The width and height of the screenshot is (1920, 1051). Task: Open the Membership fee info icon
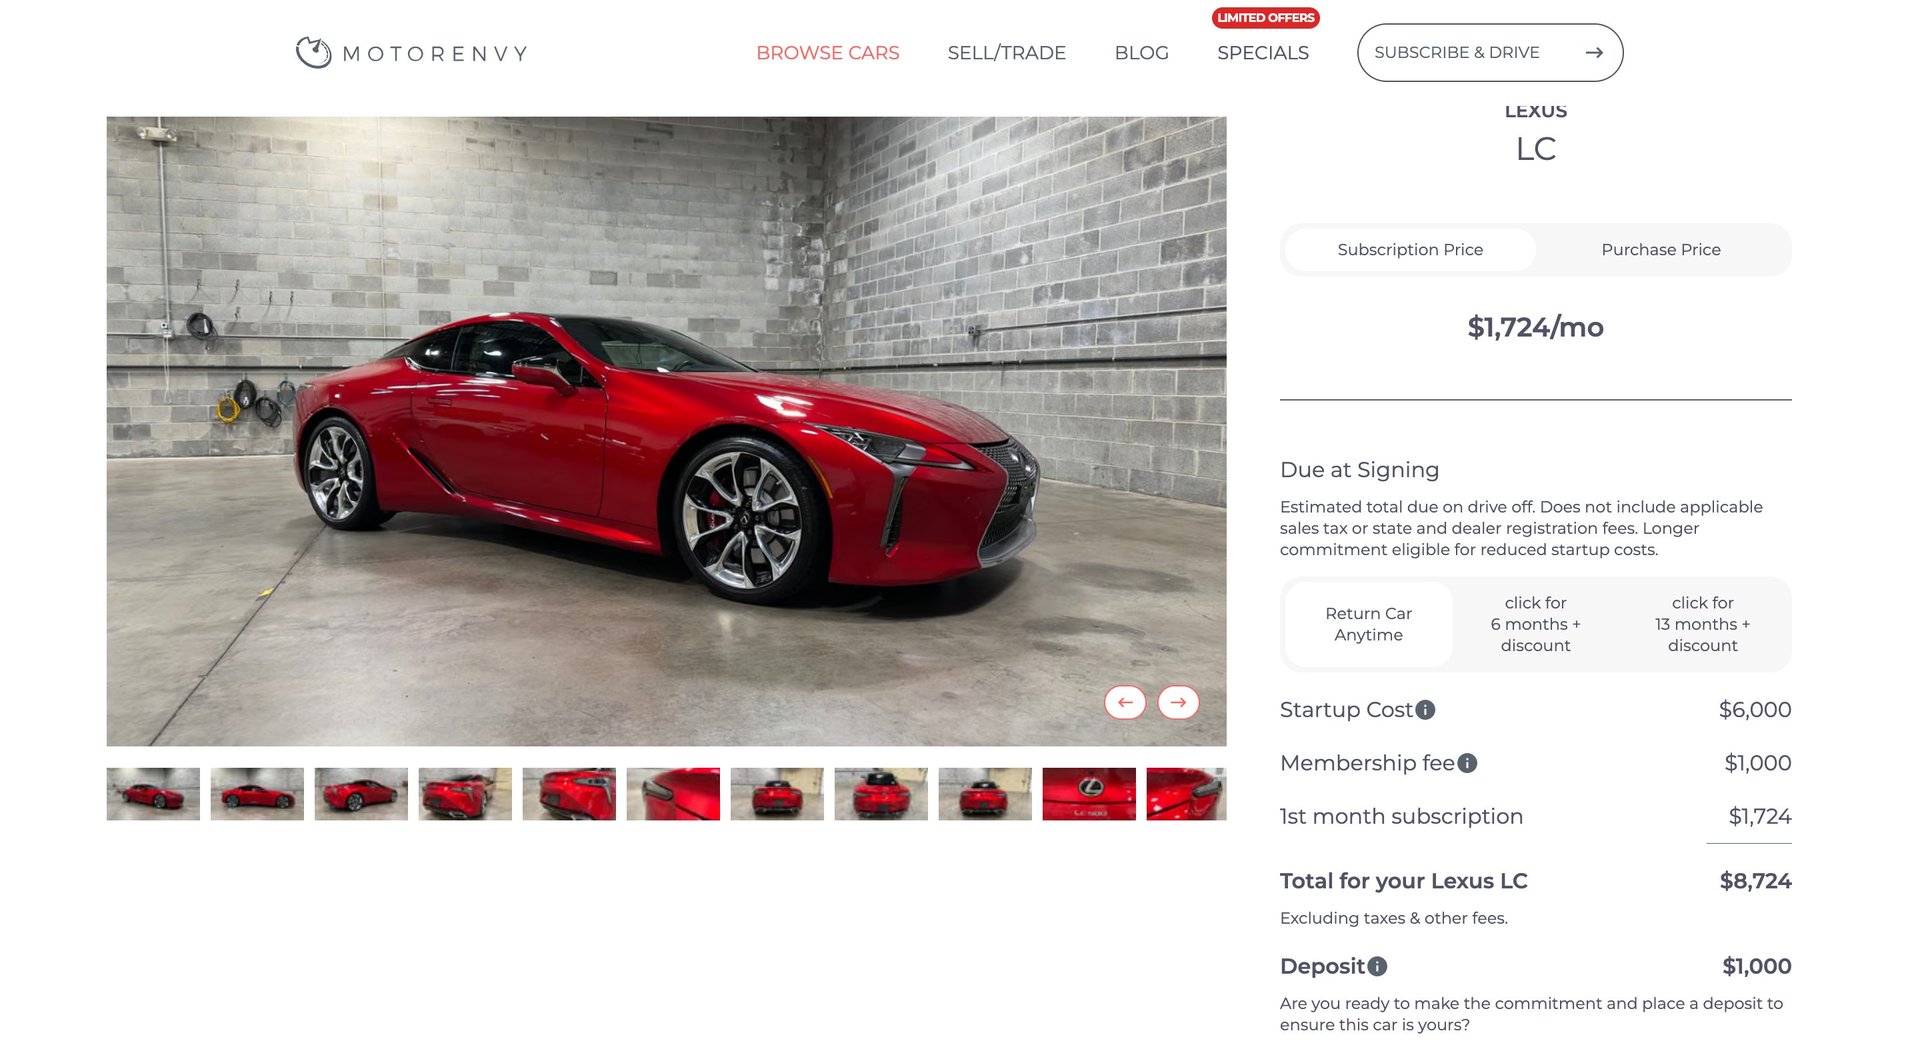click(x=1467, y=763)
